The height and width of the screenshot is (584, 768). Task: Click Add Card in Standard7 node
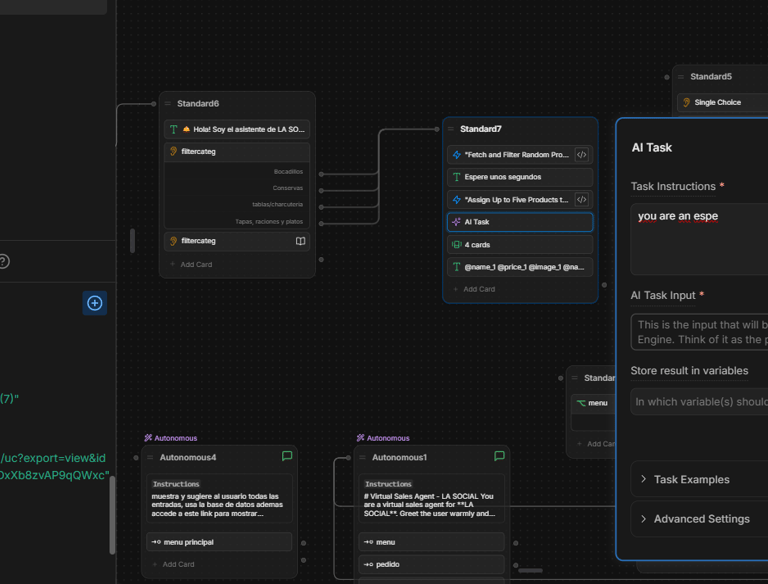click(x=475, y=289)
